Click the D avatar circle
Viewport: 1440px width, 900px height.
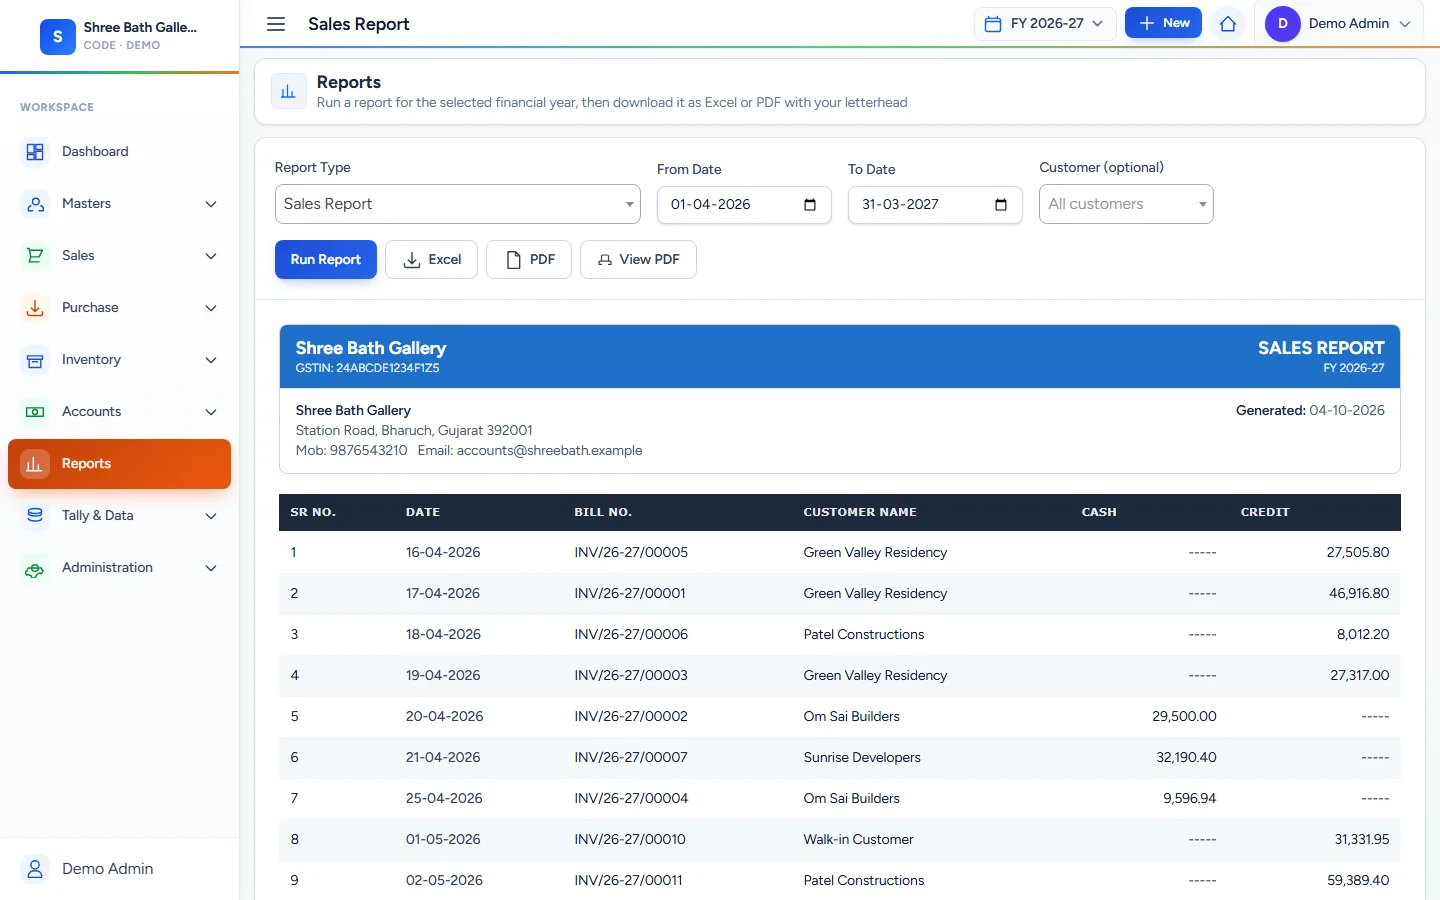1283,24
